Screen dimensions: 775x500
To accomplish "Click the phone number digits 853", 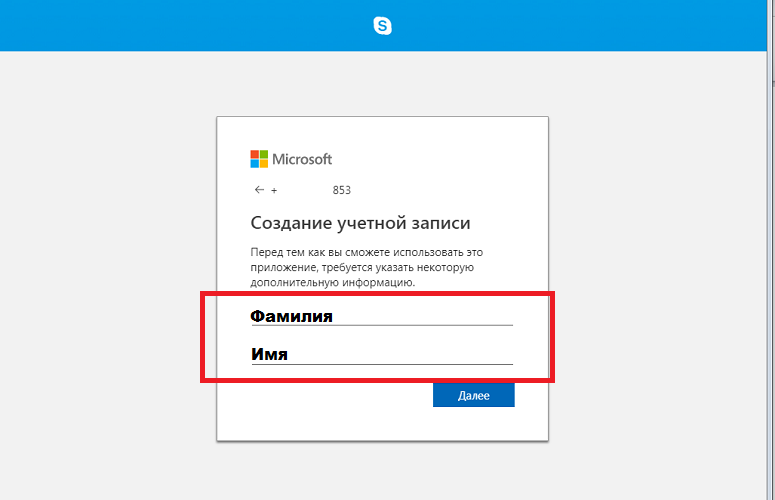I will [342, 190].
